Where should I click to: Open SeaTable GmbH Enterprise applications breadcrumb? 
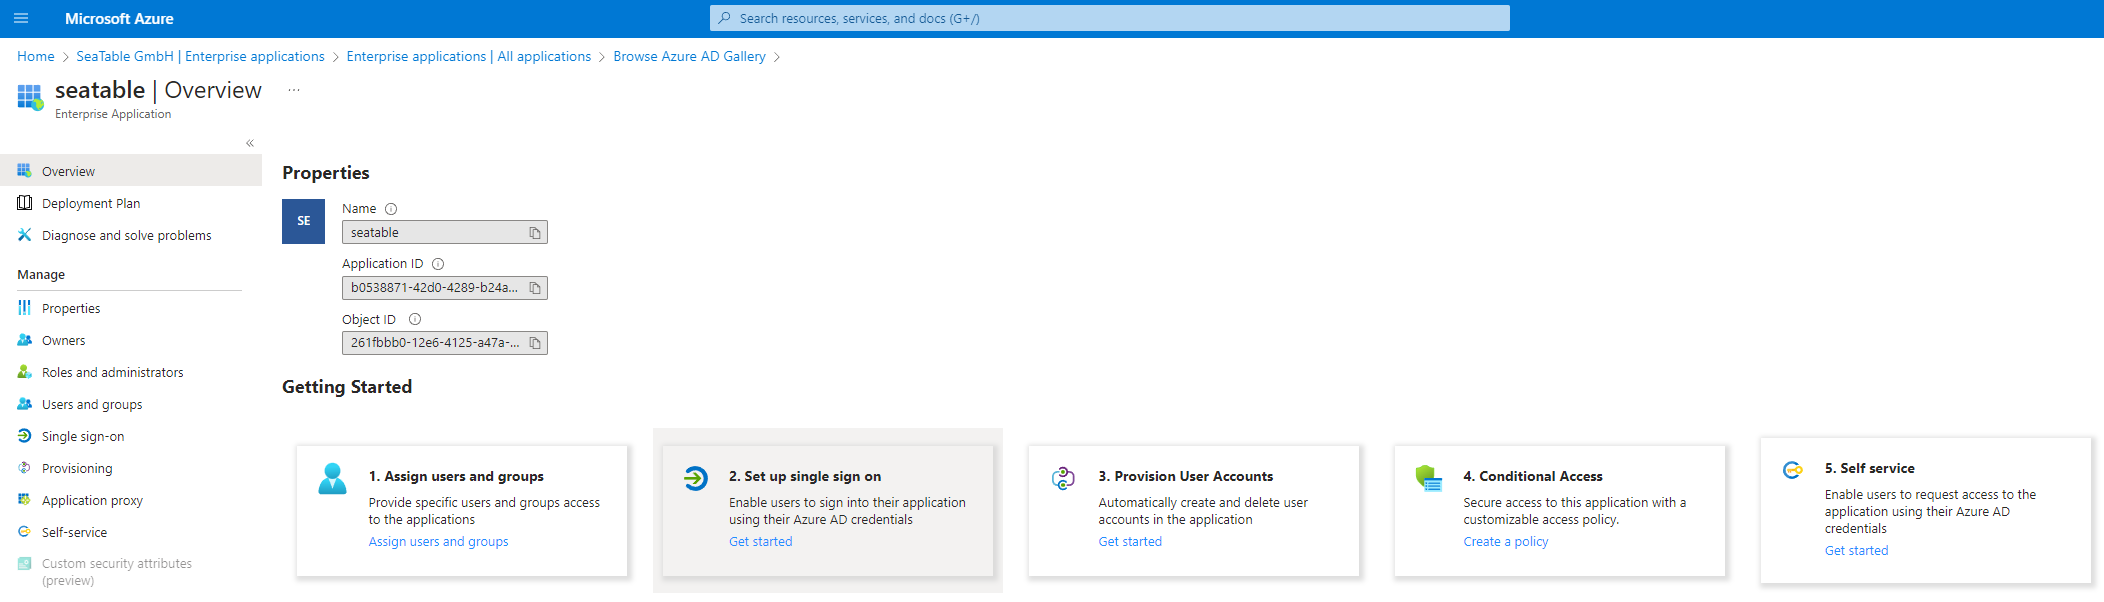click(201, 56)
